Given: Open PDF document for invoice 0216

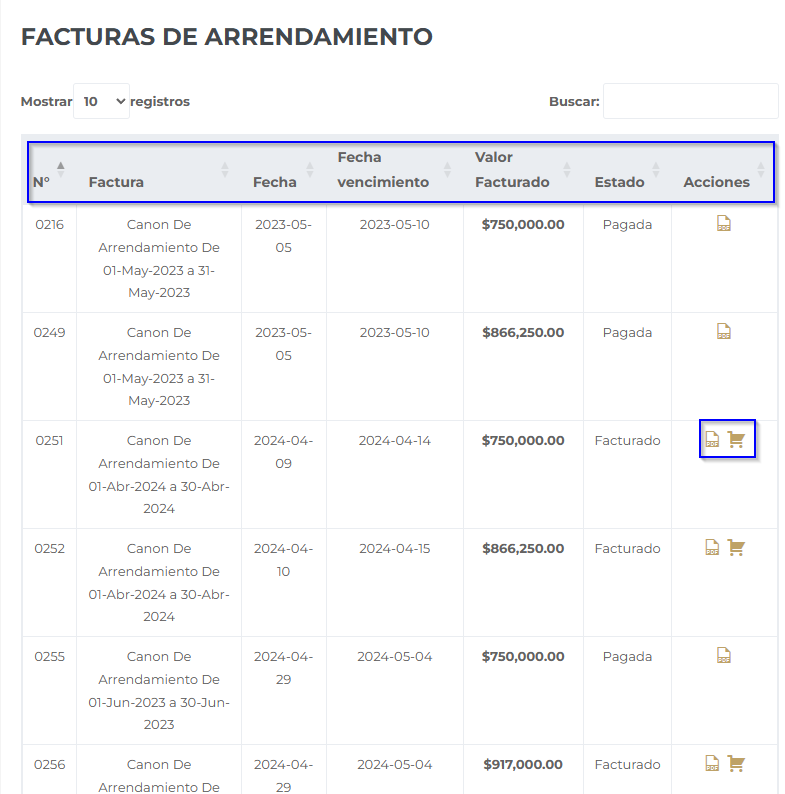Looking at the screenshot, I should pyautogui.click(x=724, y=225).
